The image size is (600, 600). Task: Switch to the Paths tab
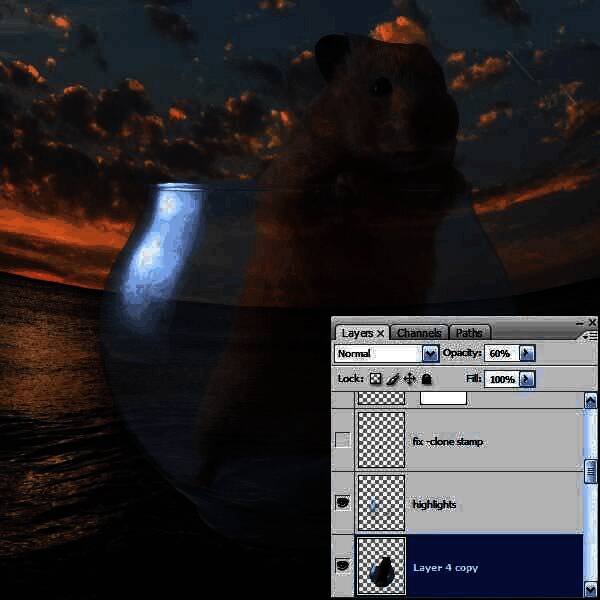[x=469, y=333]
